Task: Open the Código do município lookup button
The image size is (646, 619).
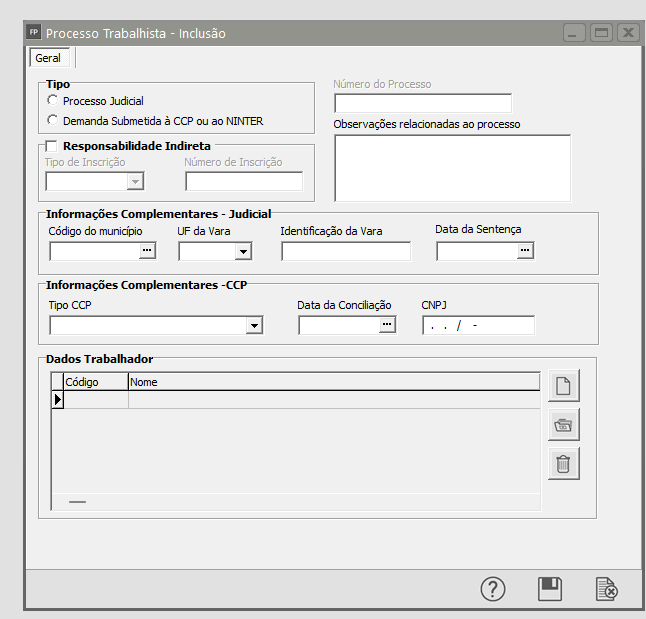Action: click(x=147, y=251)
